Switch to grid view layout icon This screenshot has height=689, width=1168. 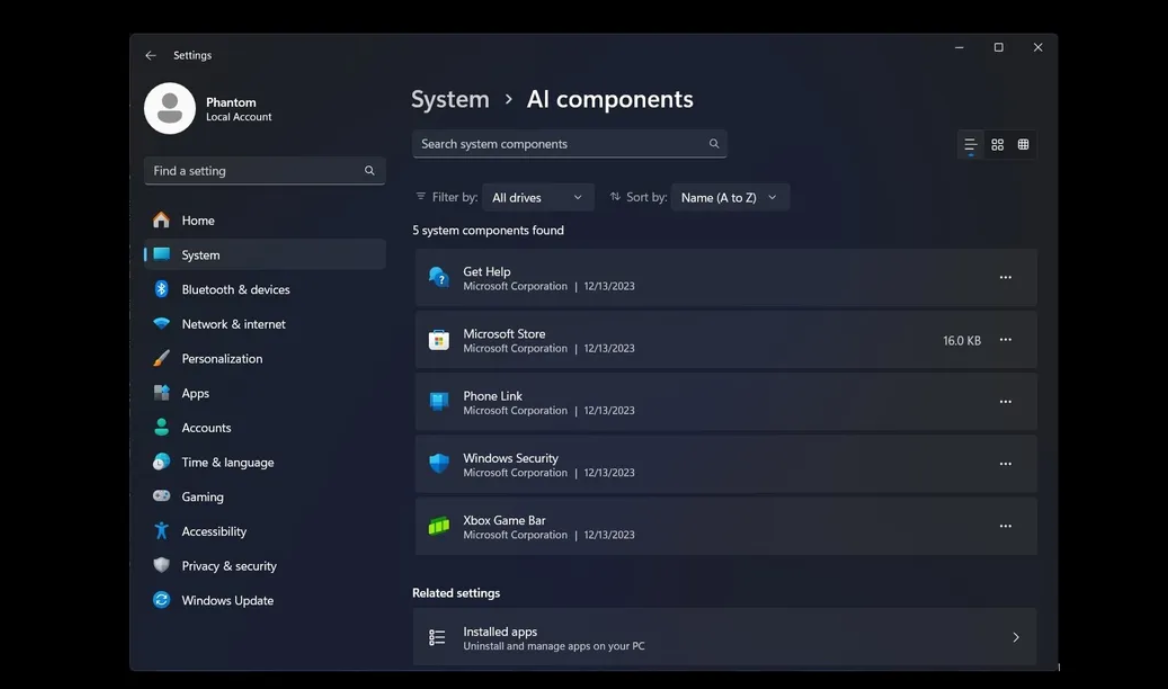click(997, 145)
